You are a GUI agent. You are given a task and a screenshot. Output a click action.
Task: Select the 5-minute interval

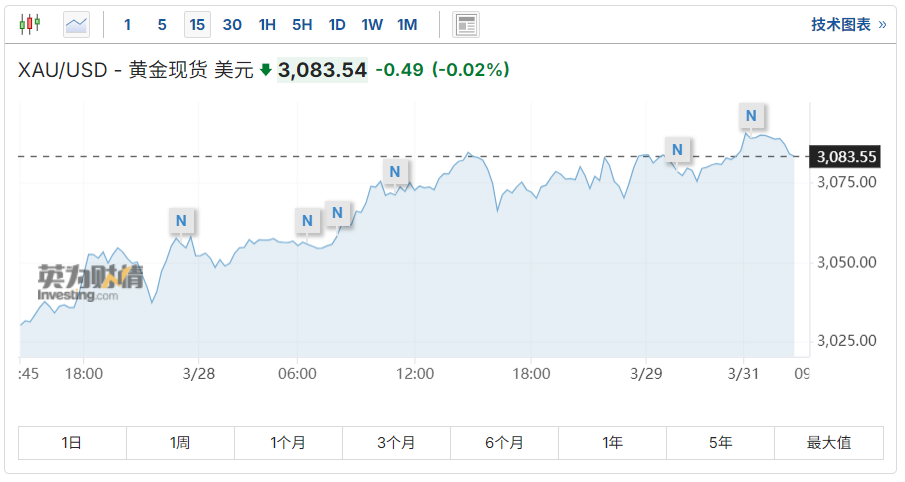tap(162, 24)
